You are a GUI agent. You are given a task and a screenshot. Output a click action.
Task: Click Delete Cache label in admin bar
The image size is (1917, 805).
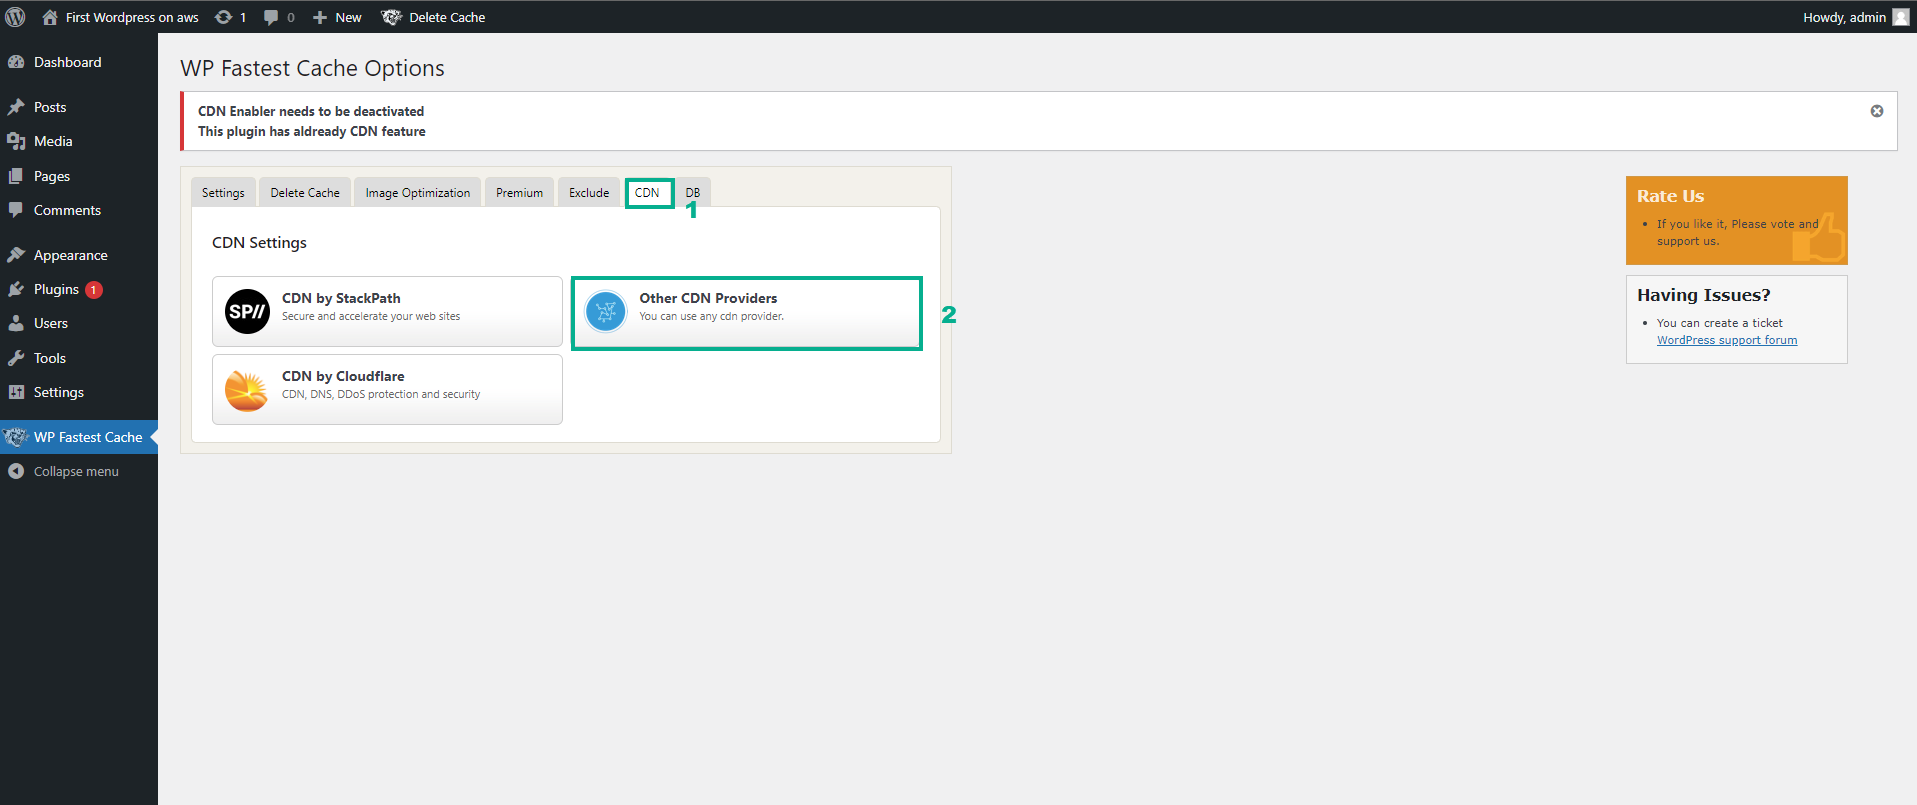[x=447, y=17]
